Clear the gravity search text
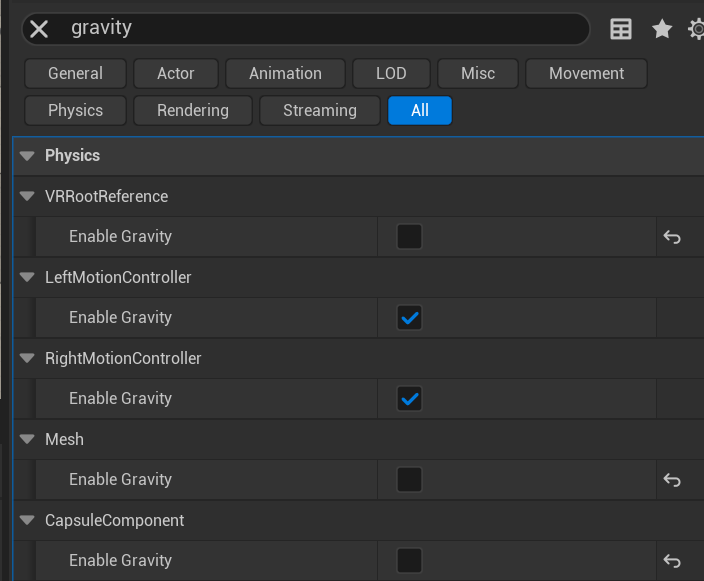Viewport: 704px width, 581px height. (x=39, y=29)
